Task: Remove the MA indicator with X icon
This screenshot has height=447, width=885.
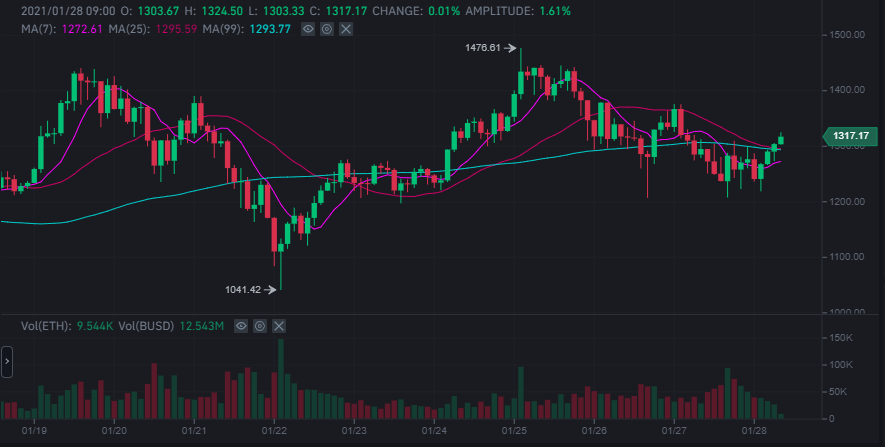Action: (346, 29)
